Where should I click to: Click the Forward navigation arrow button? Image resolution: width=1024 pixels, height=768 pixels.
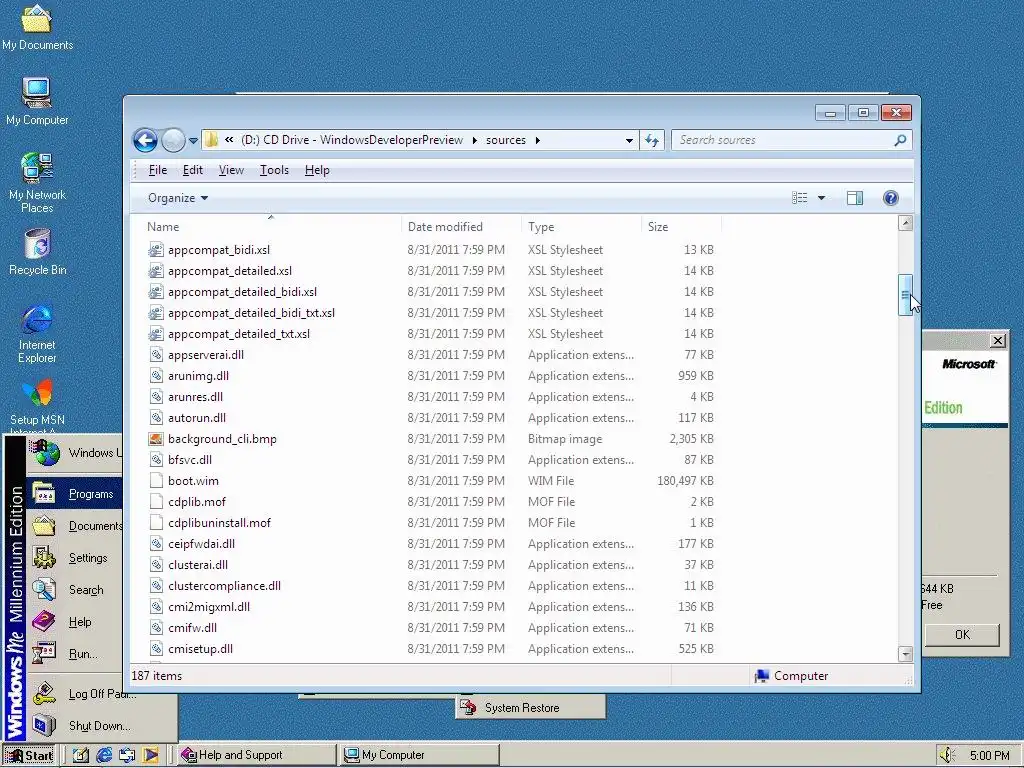pyautogui.click(x=173, y=140)
